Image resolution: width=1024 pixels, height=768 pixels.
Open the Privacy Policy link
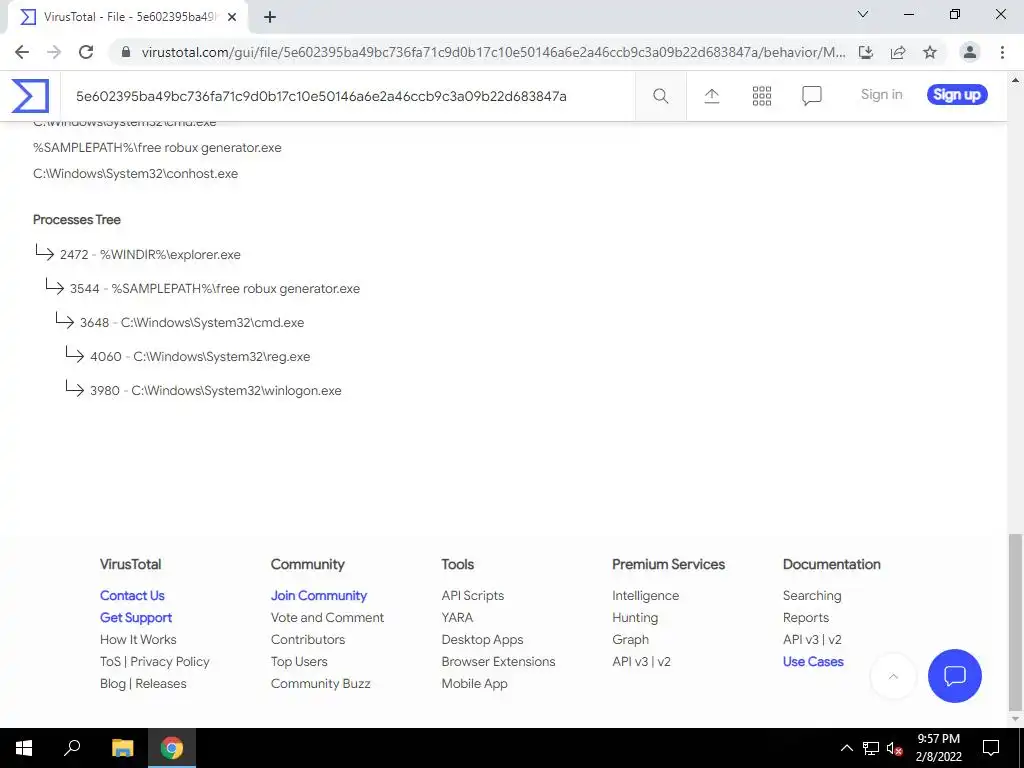point(170,662)
